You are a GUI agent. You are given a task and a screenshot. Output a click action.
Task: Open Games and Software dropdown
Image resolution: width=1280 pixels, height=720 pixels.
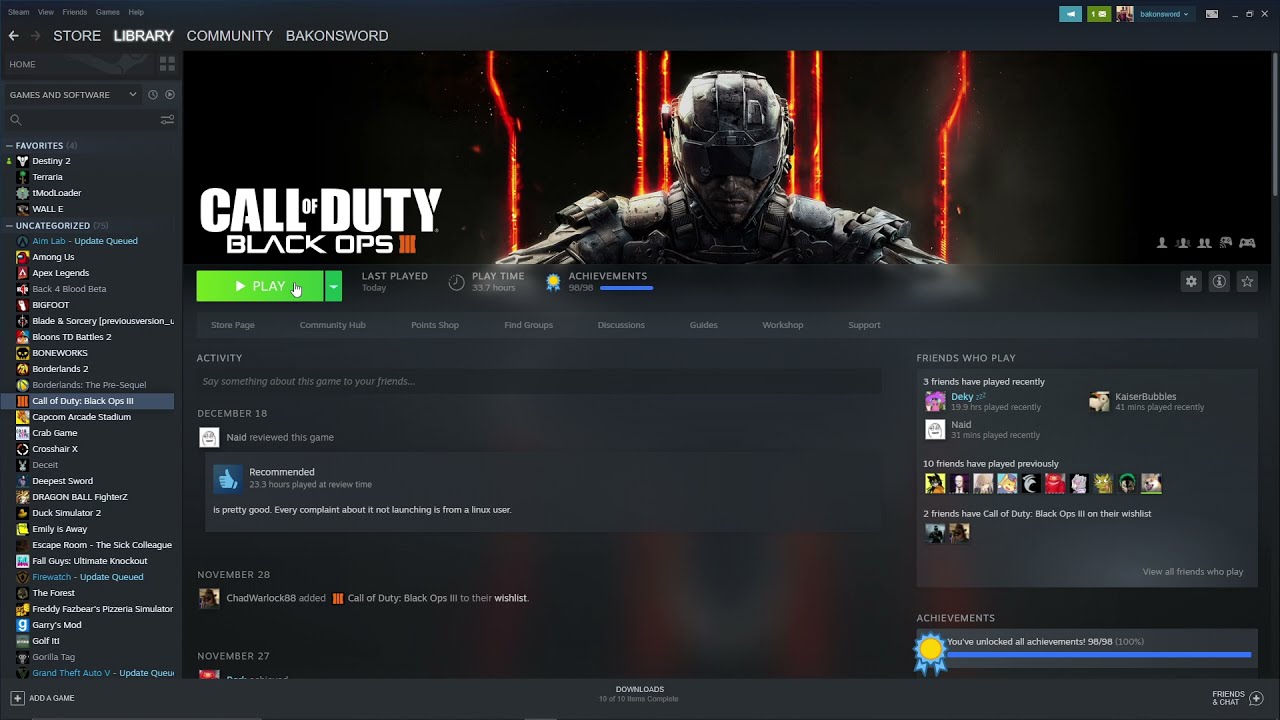click(x=73, y=95)
